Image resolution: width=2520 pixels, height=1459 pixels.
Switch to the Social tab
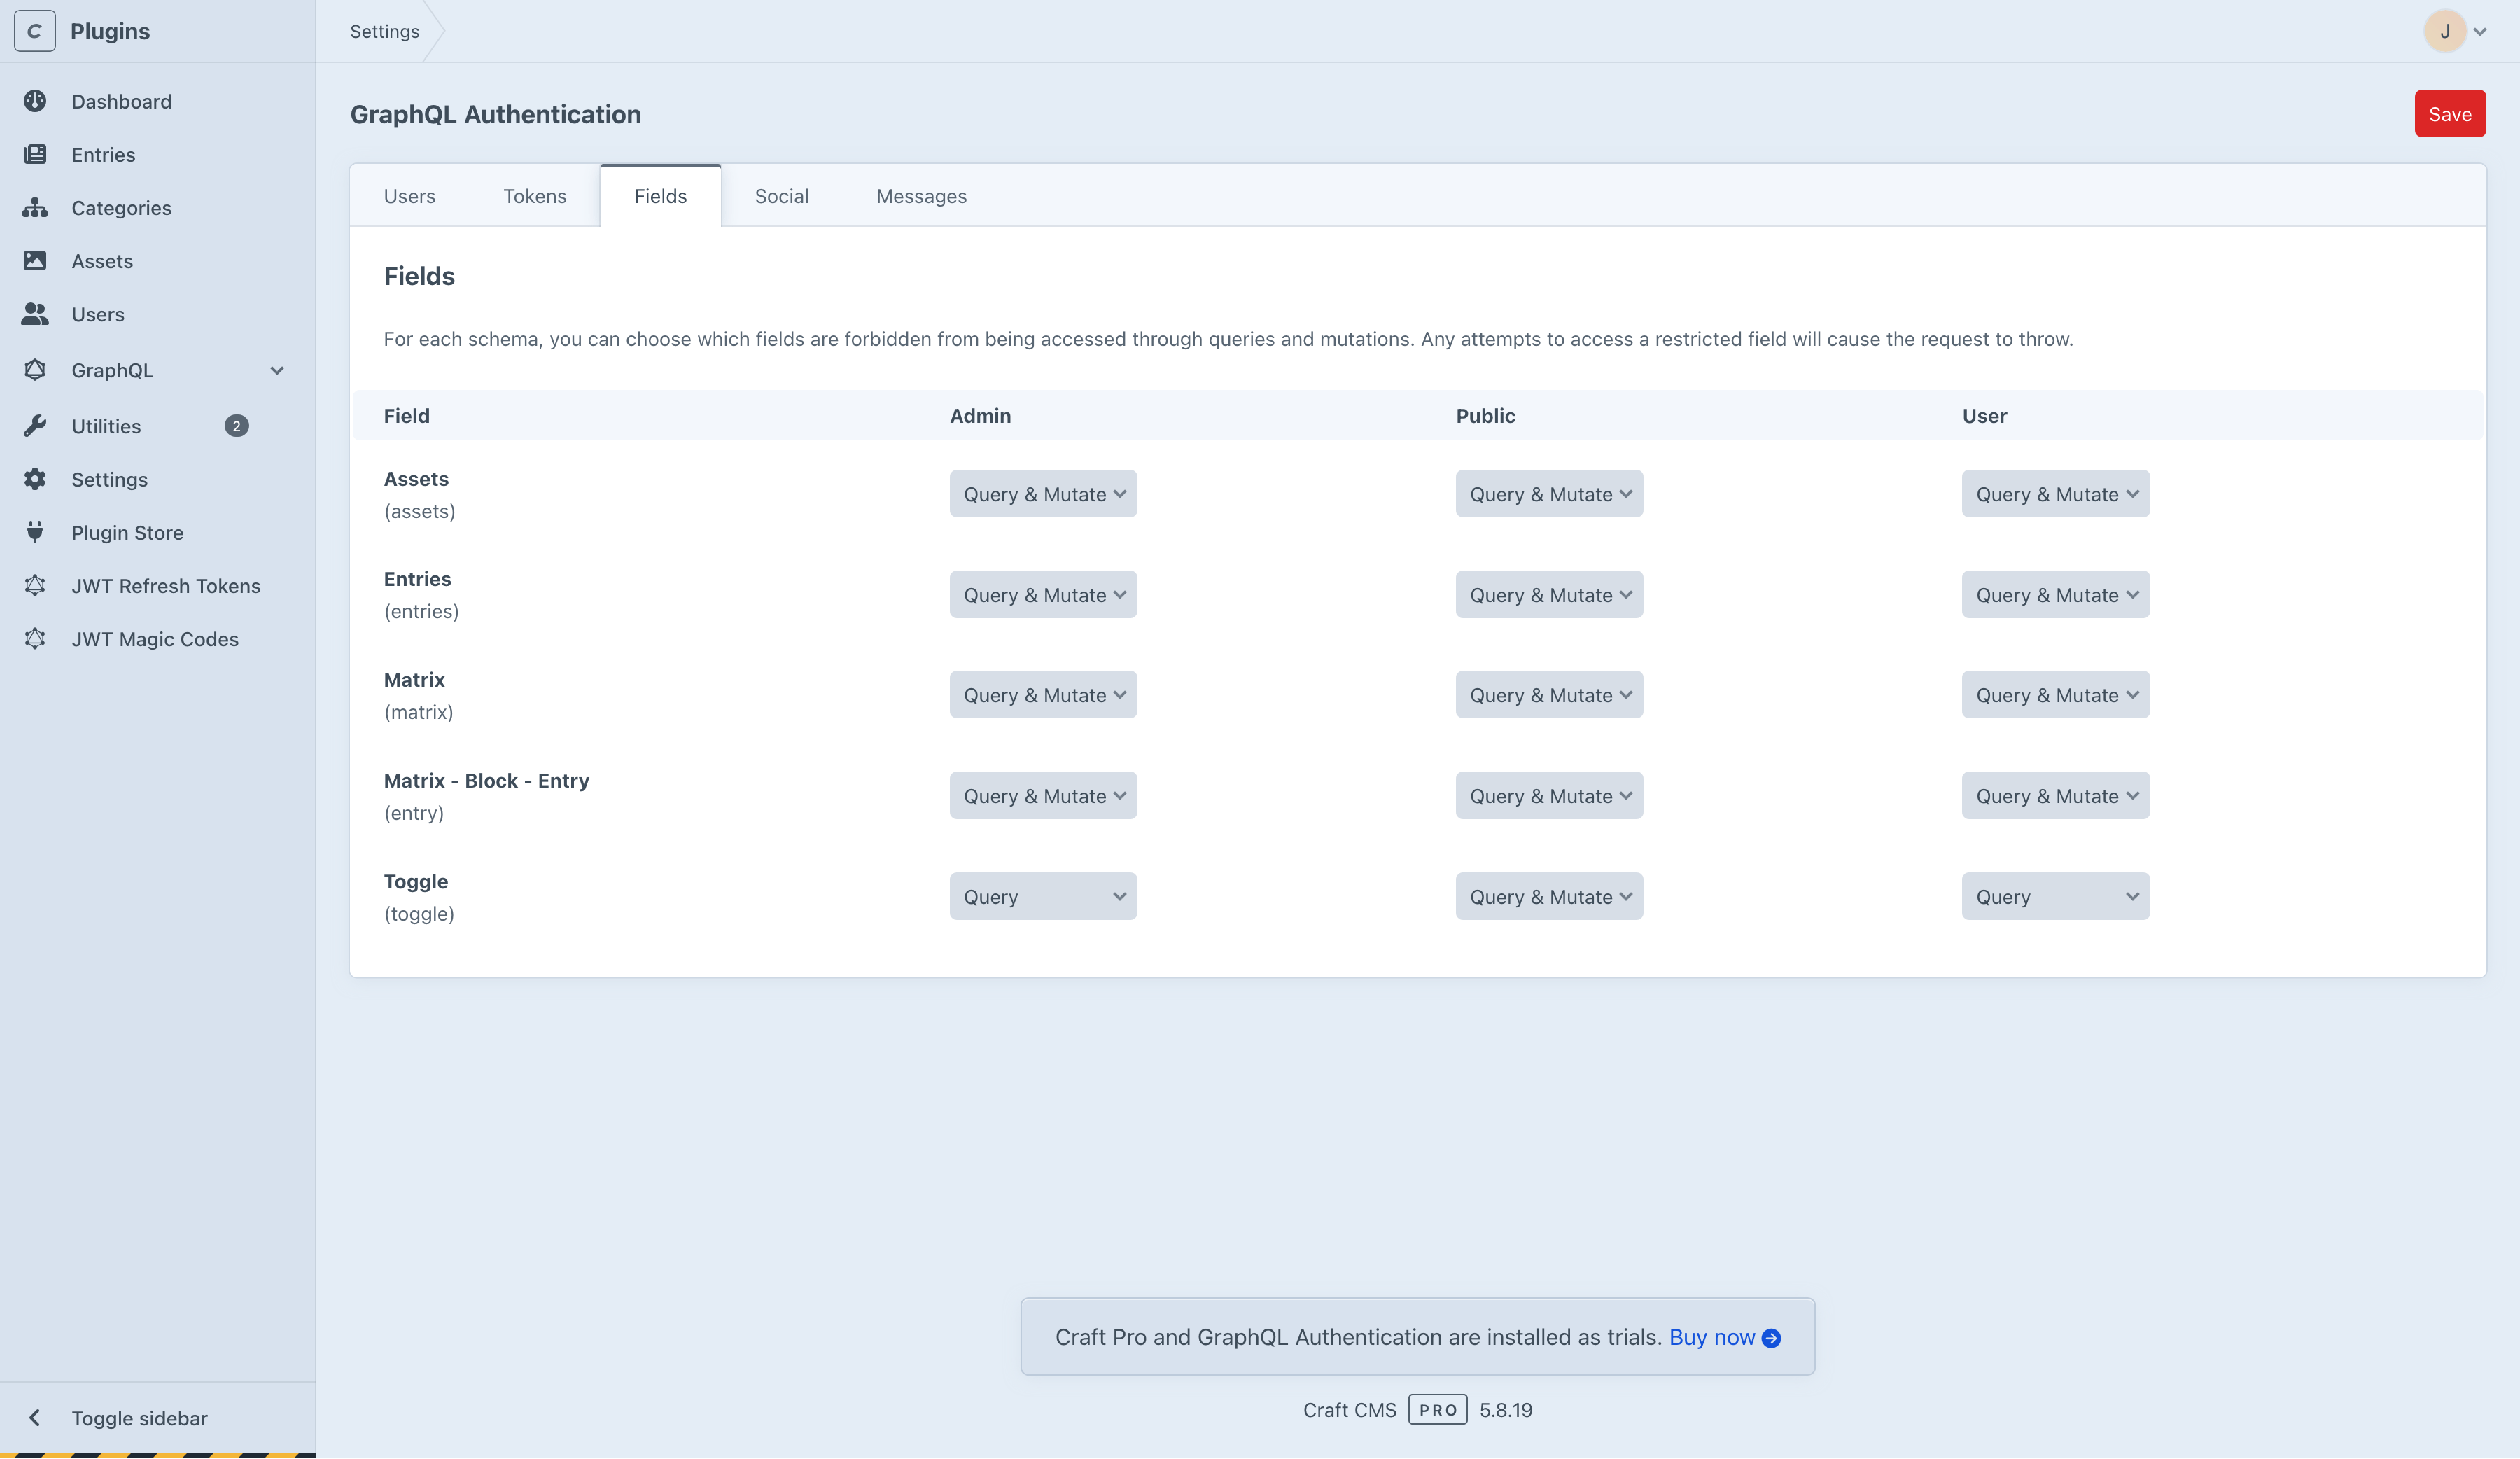tap(781, 196)
